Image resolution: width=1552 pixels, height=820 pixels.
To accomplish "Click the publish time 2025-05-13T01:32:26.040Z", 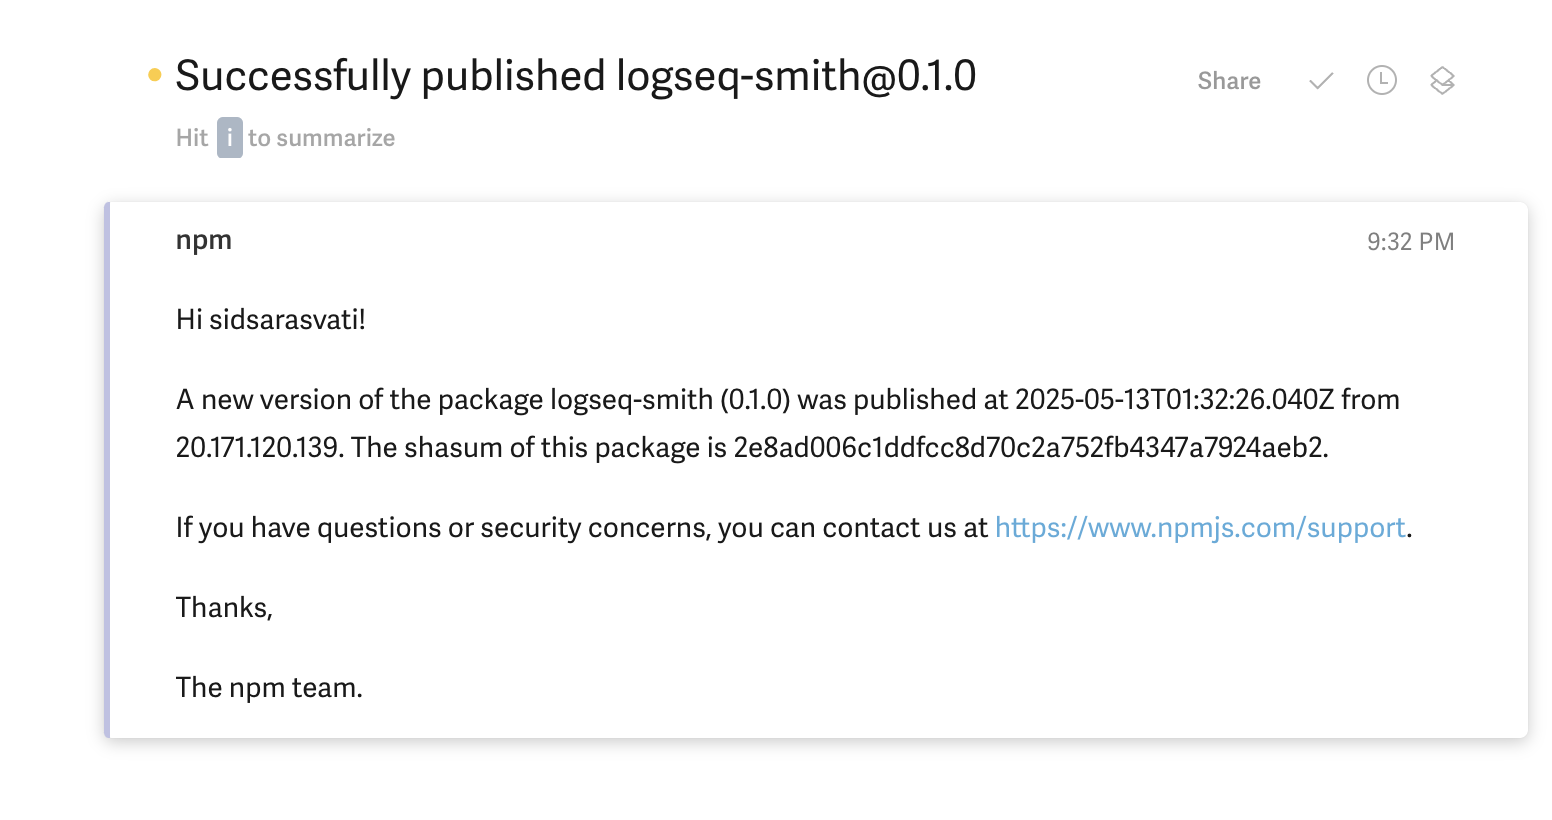I will [1174, 400].
